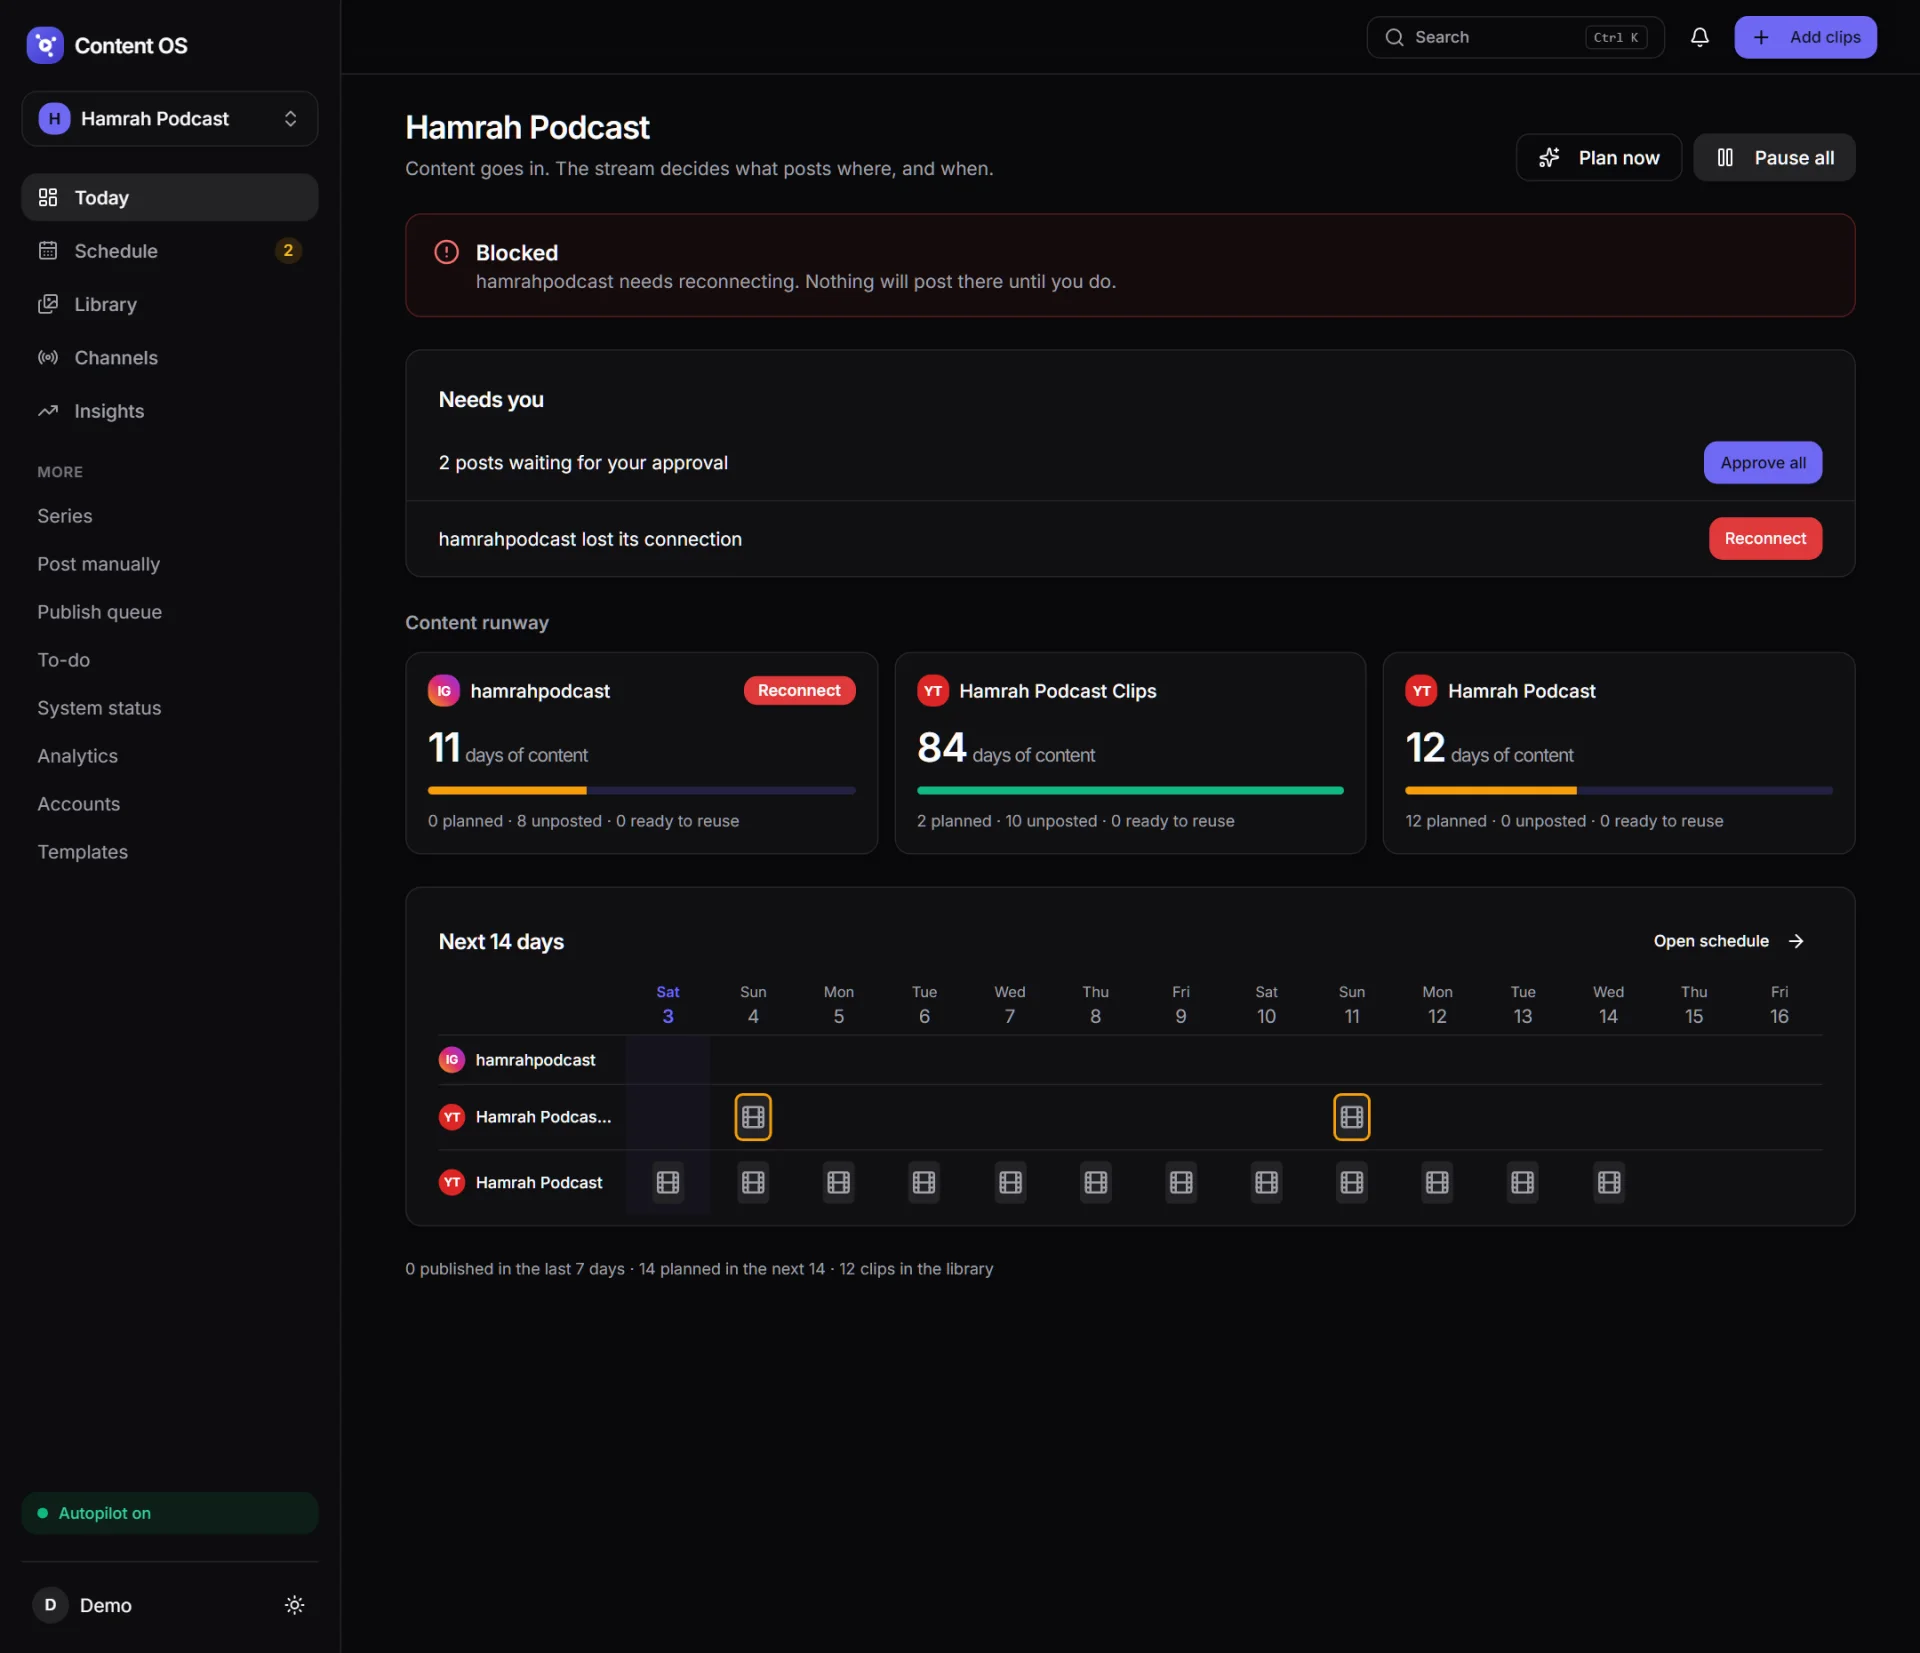Open the Publish queue
Screen dimensions: 1920x1653
coord(99,612)
